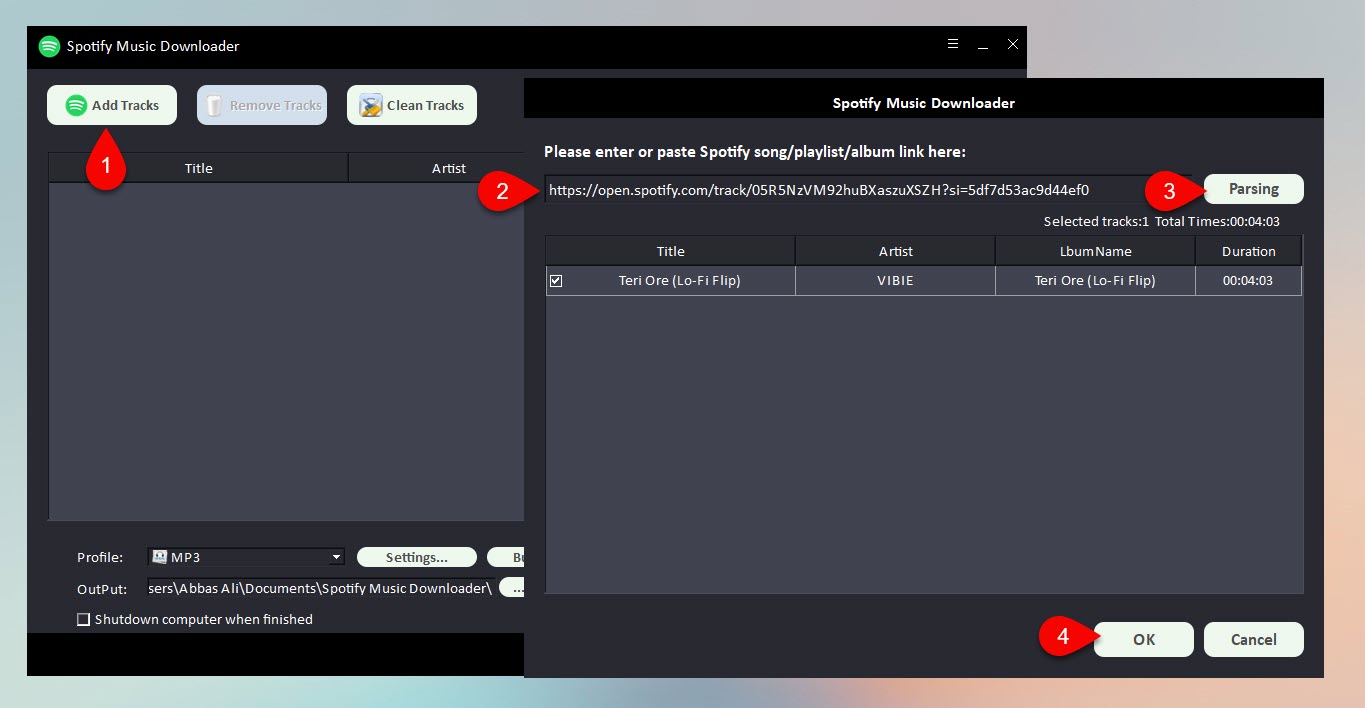1365x708 pixels.
Task: Open the Profile dropdown showing MP3
Action: [x=246, y=557]
